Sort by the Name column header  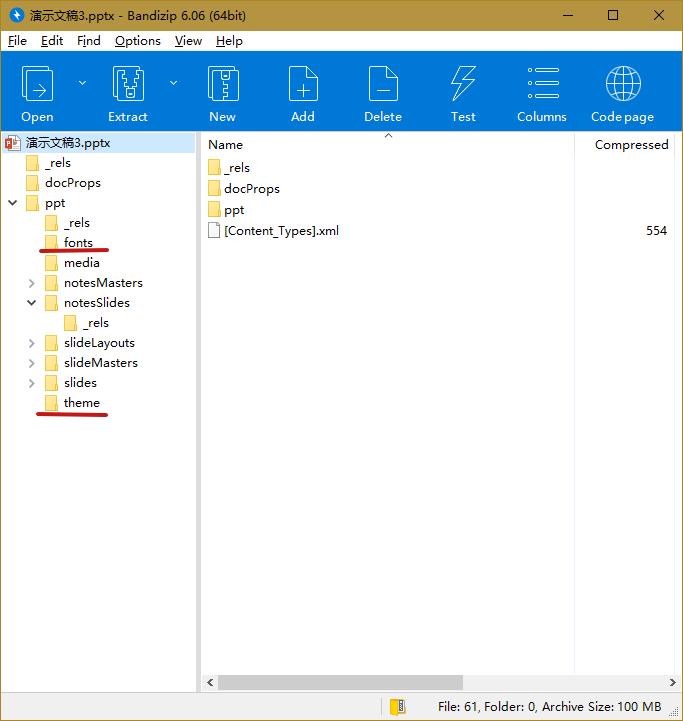click(226, 145)
